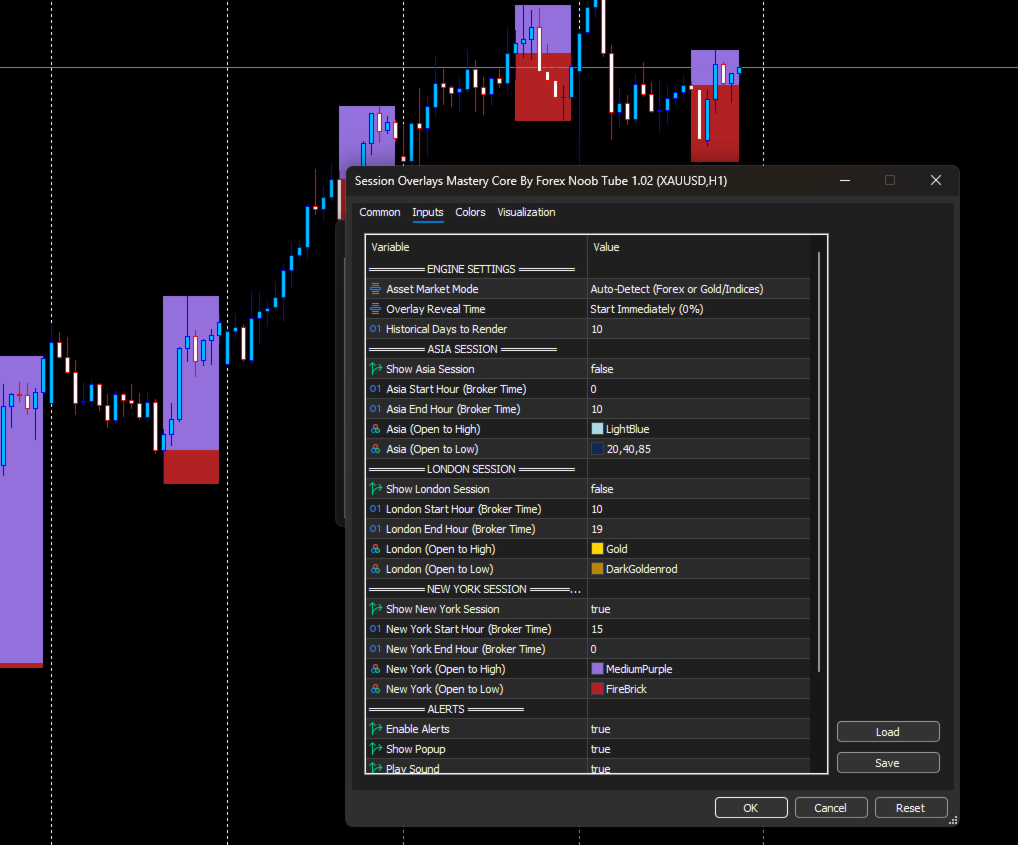
Task: Select the LONDON SESSION separator row
Action: point(588,469)
